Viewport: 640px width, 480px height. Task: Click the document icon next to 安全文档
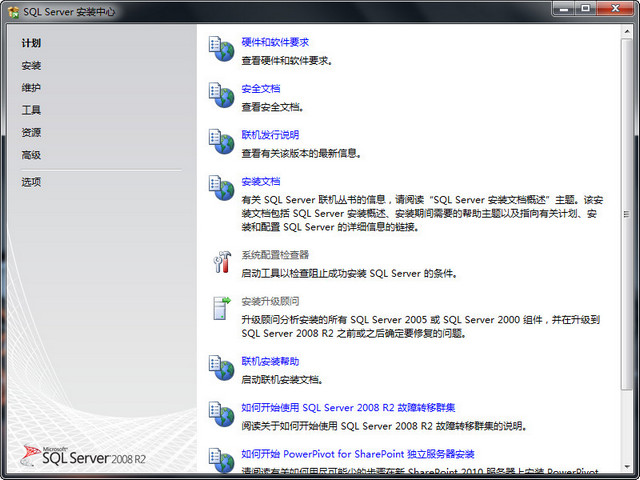tap(221, 95)
